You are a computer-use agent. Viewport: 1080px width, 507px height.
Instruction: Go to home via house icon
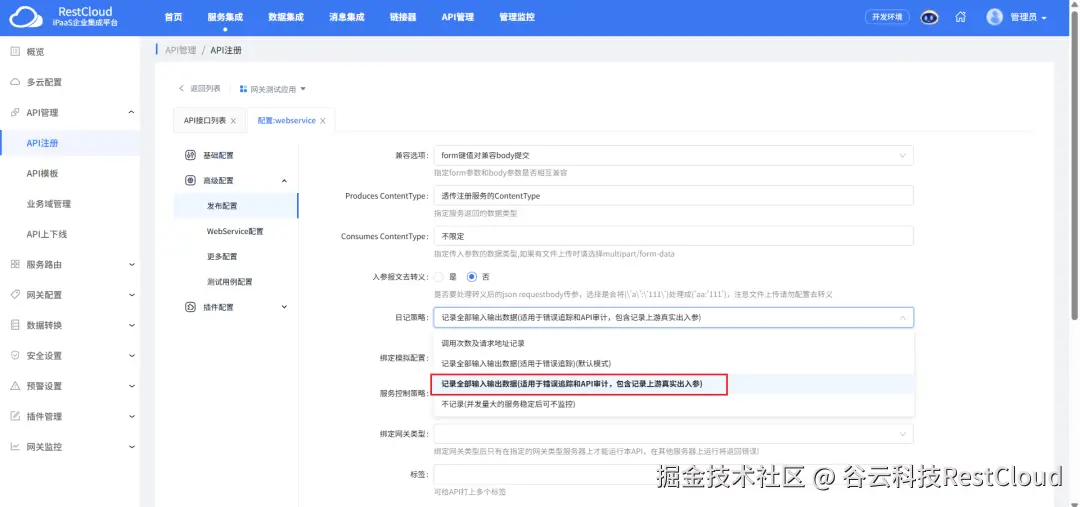(960, 17)
